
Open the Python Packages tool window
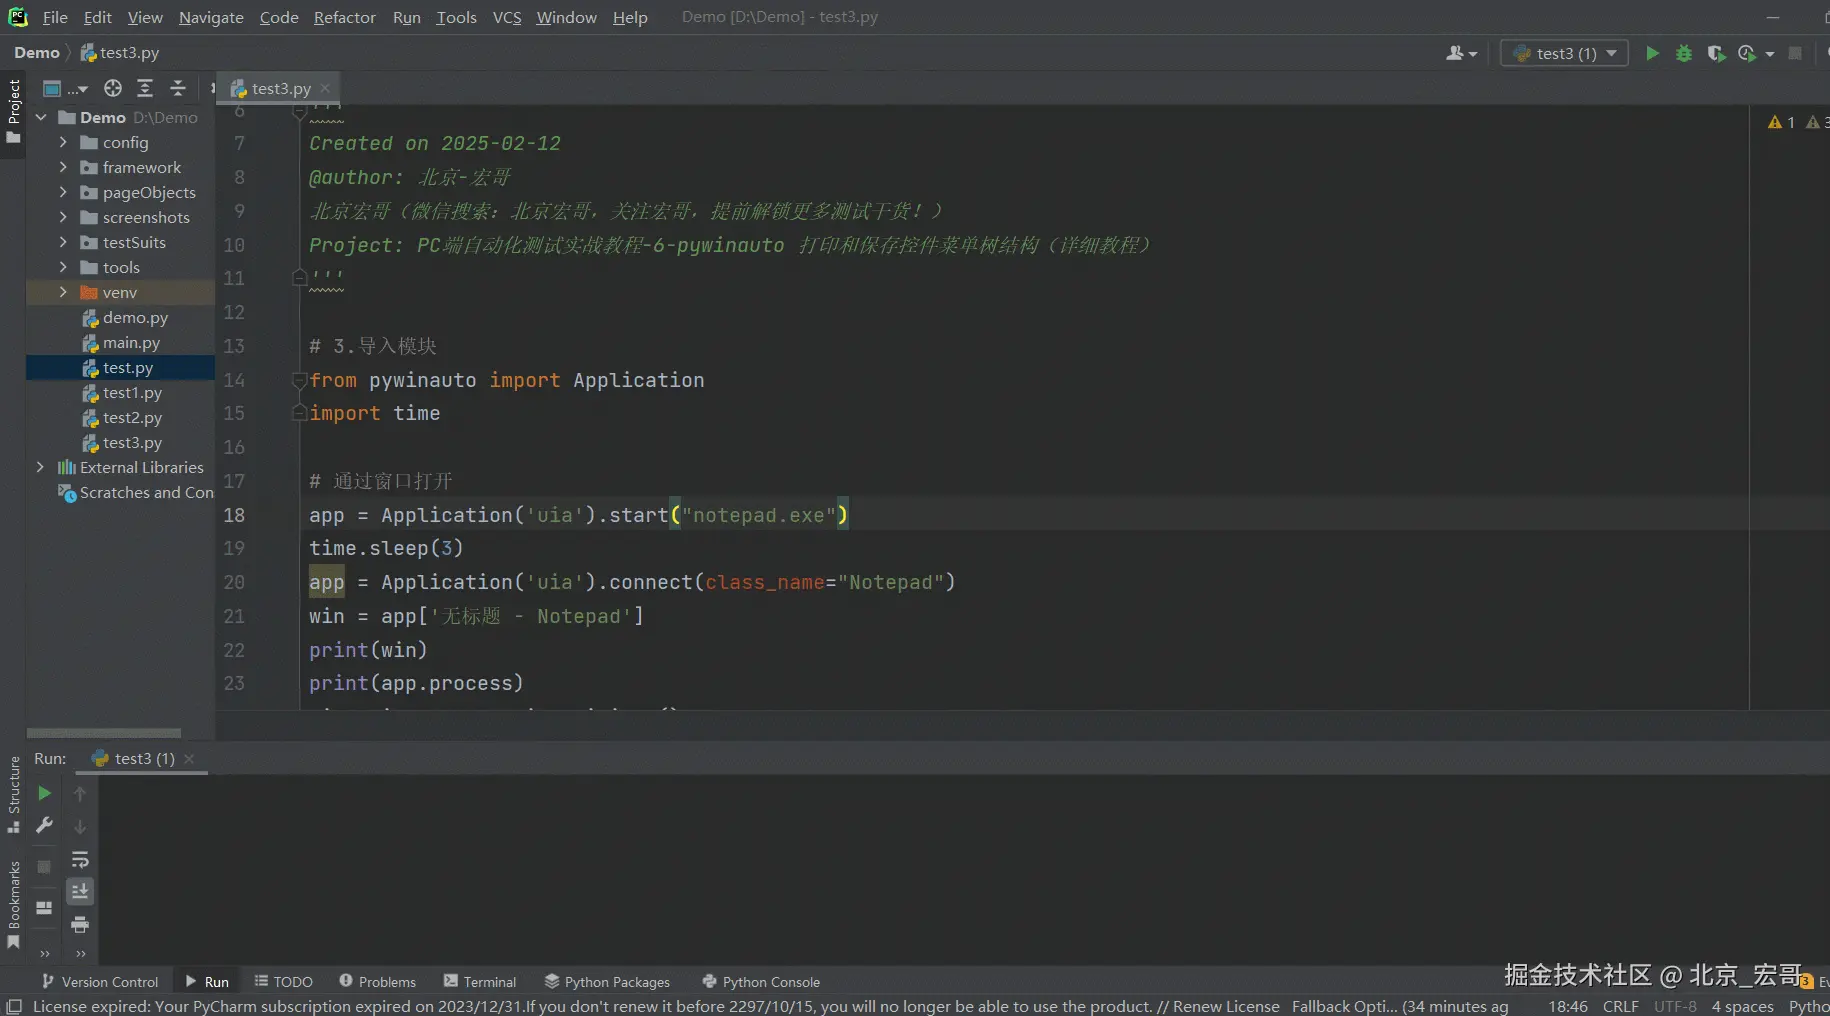point(607,982)
